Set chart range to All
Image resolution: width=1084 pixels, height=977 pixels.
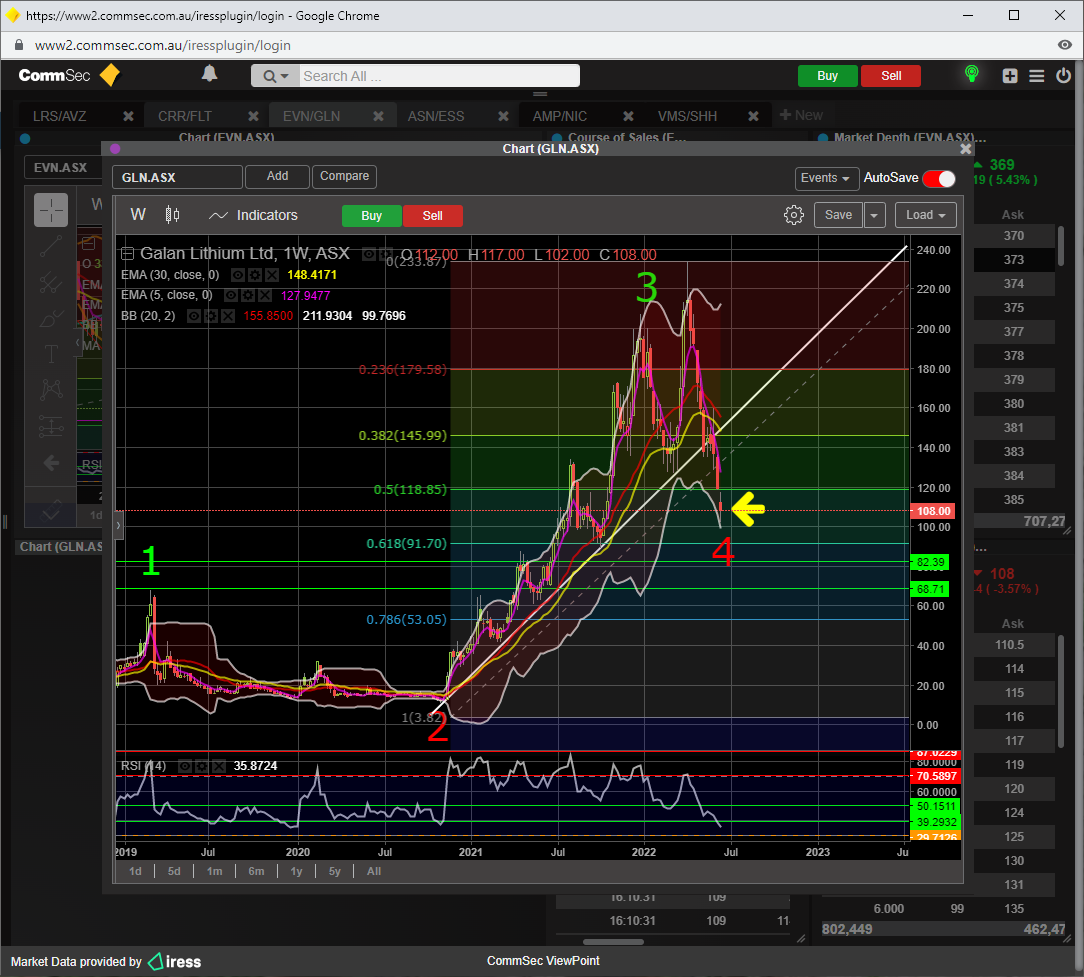tap(373, 871)
